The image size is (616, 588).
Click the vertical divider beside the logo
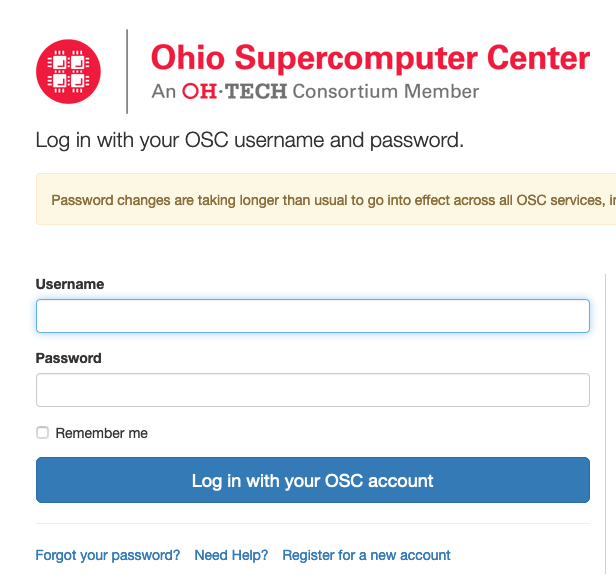click(x=127, y=70)
